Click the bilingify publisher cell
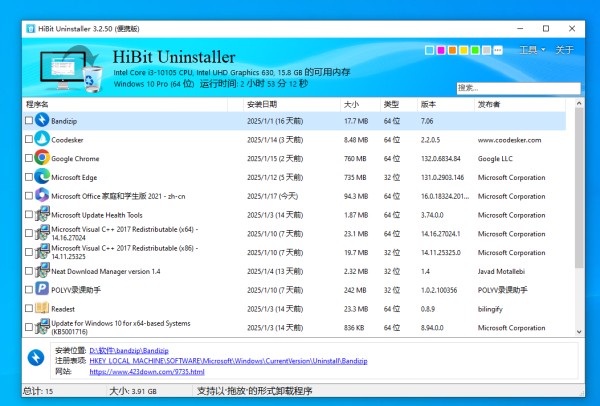 (490, 309)
